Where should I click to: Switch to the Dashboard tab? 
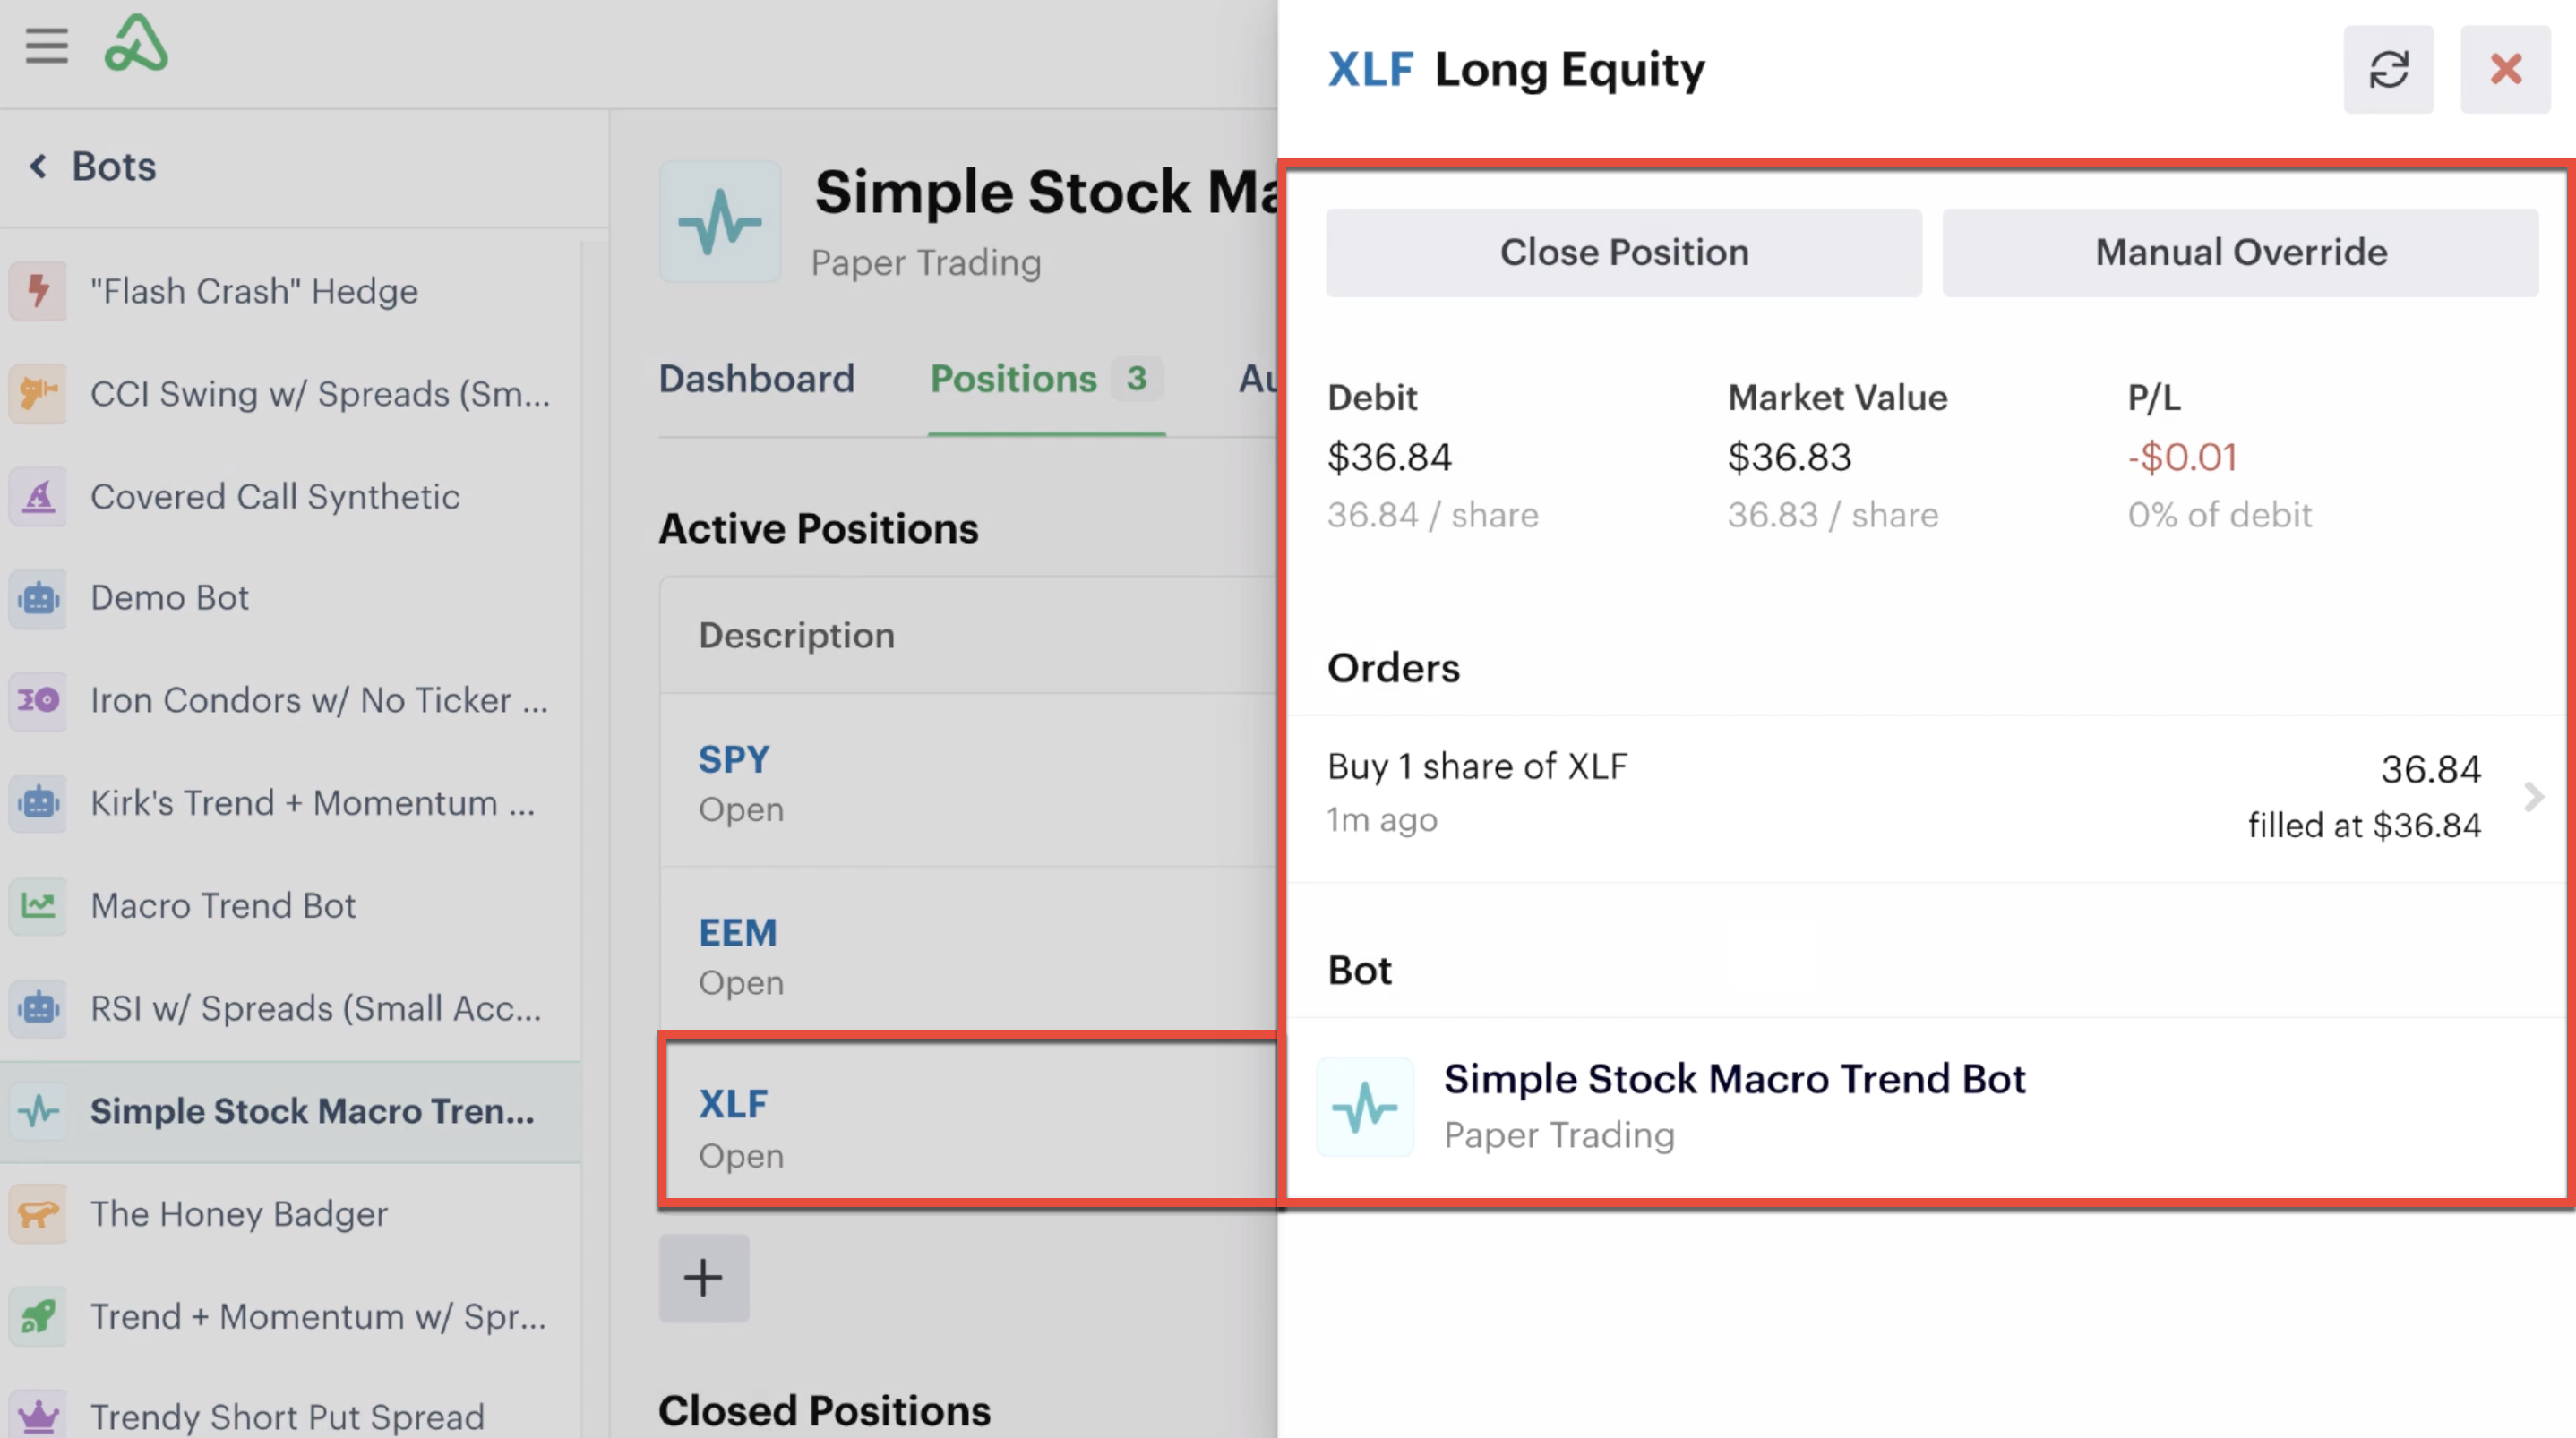756,379
